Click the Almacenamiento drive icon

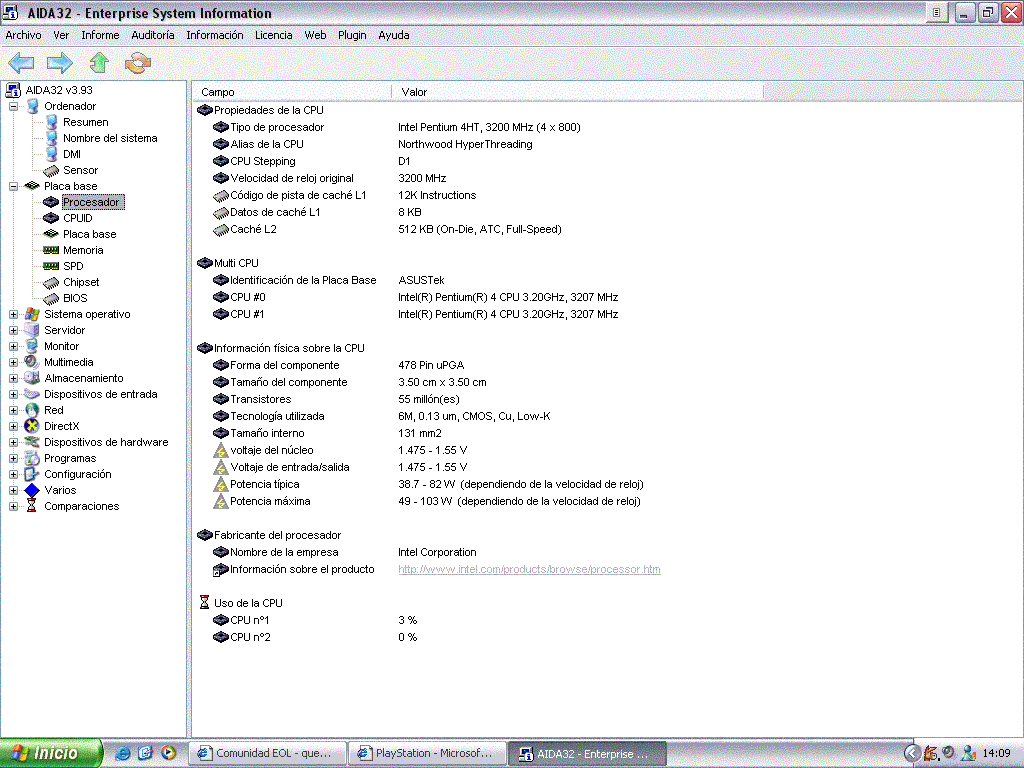coord(32,378)
